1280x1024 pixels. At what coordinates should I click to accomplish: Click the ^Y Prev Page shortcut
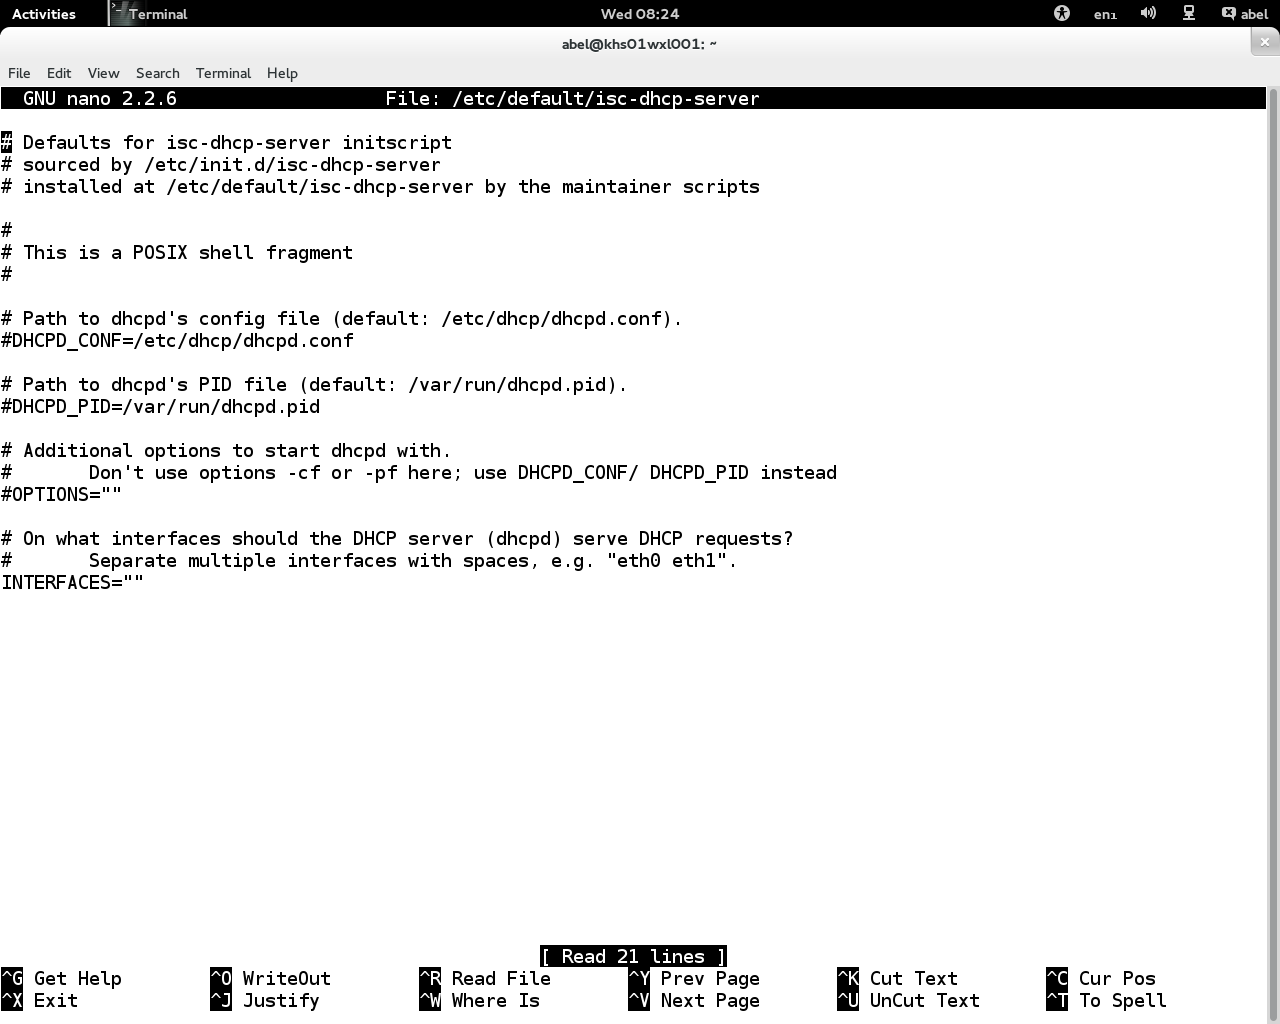[x=694, y=979]
